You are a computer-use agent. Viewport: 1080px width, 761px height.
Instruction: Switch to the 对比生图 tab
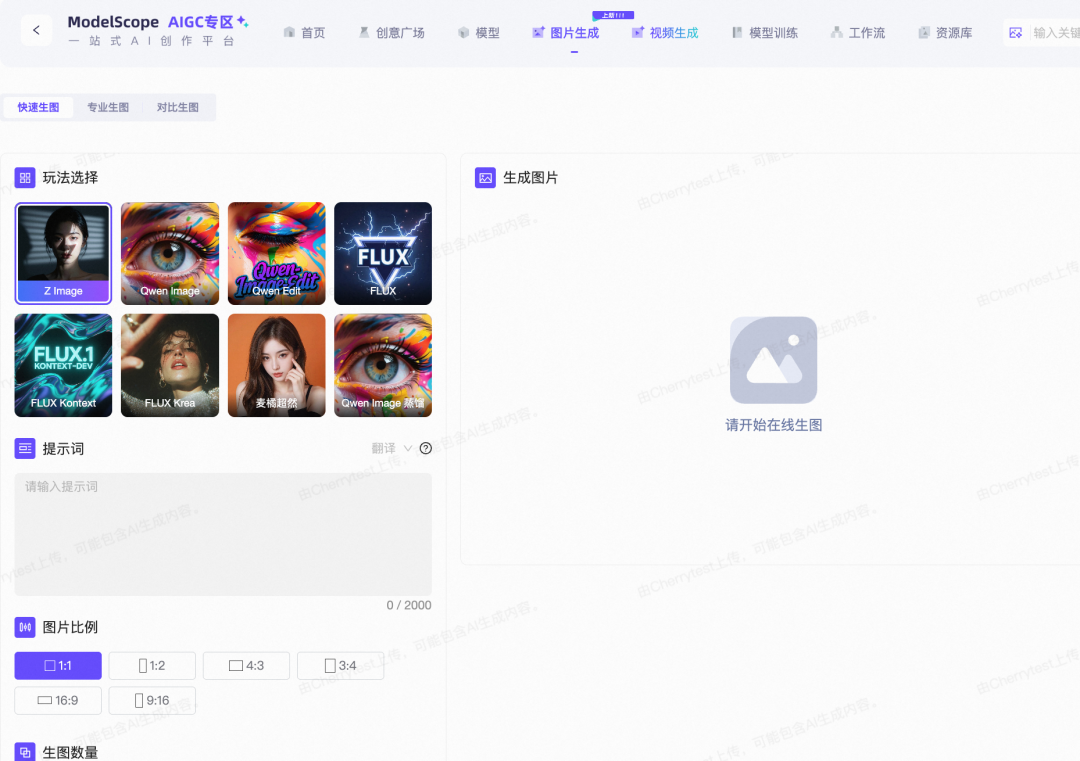click(178, 107)
